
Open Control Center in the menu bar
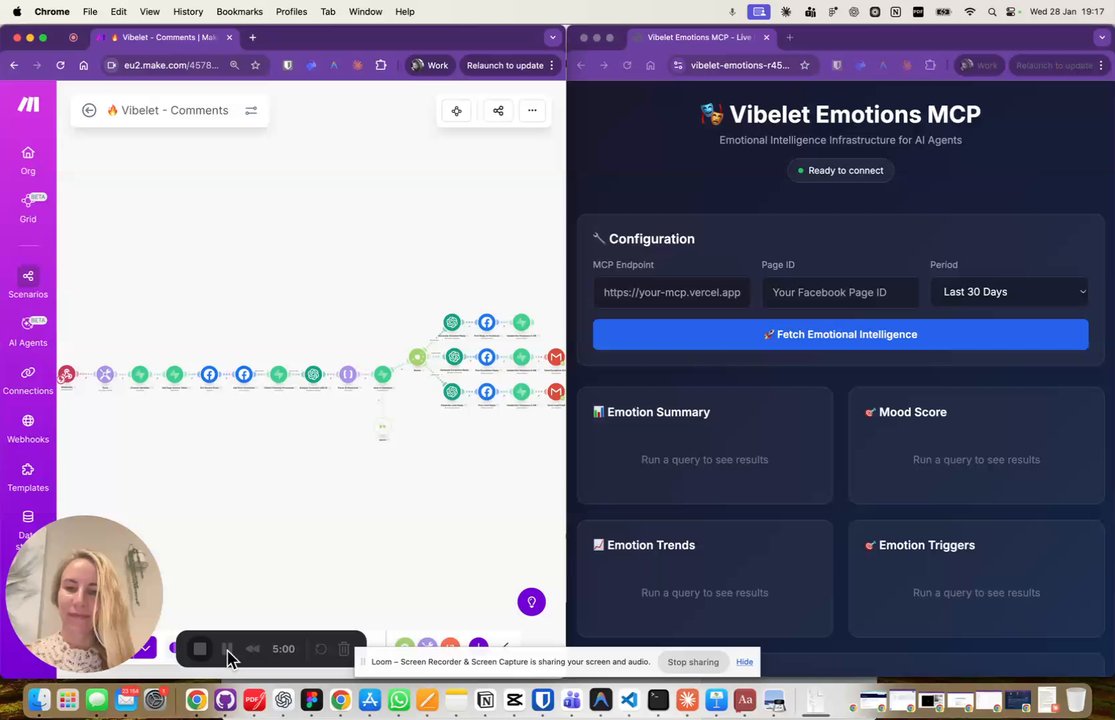pyautogui.click(x=1010, y=11)
